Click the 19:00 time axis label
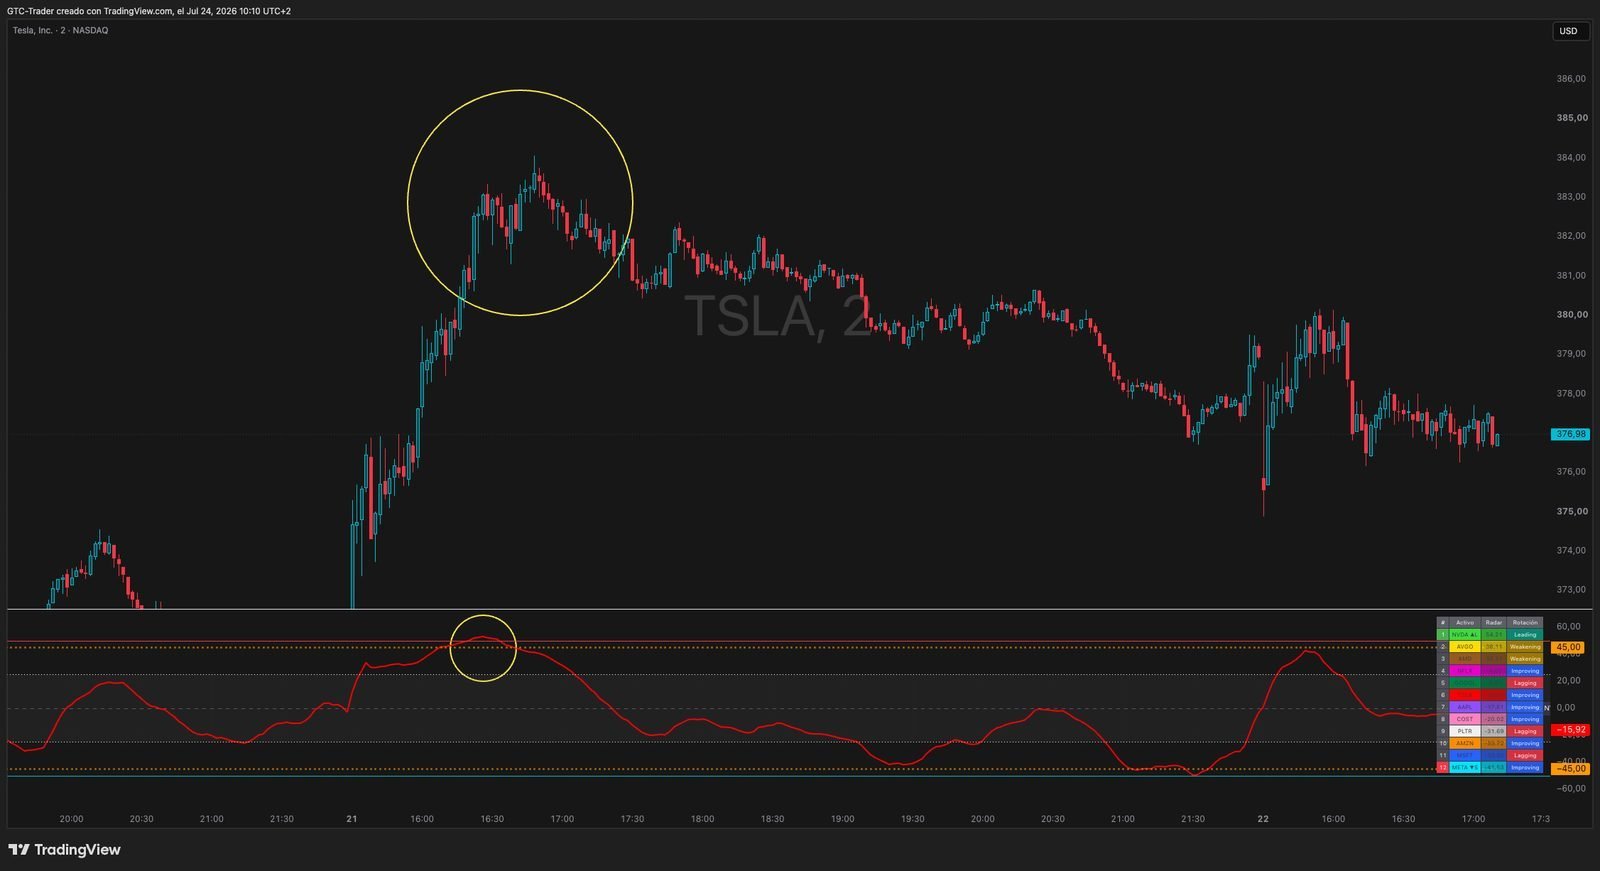This screenshot has height=871, width=1600. 842,819
